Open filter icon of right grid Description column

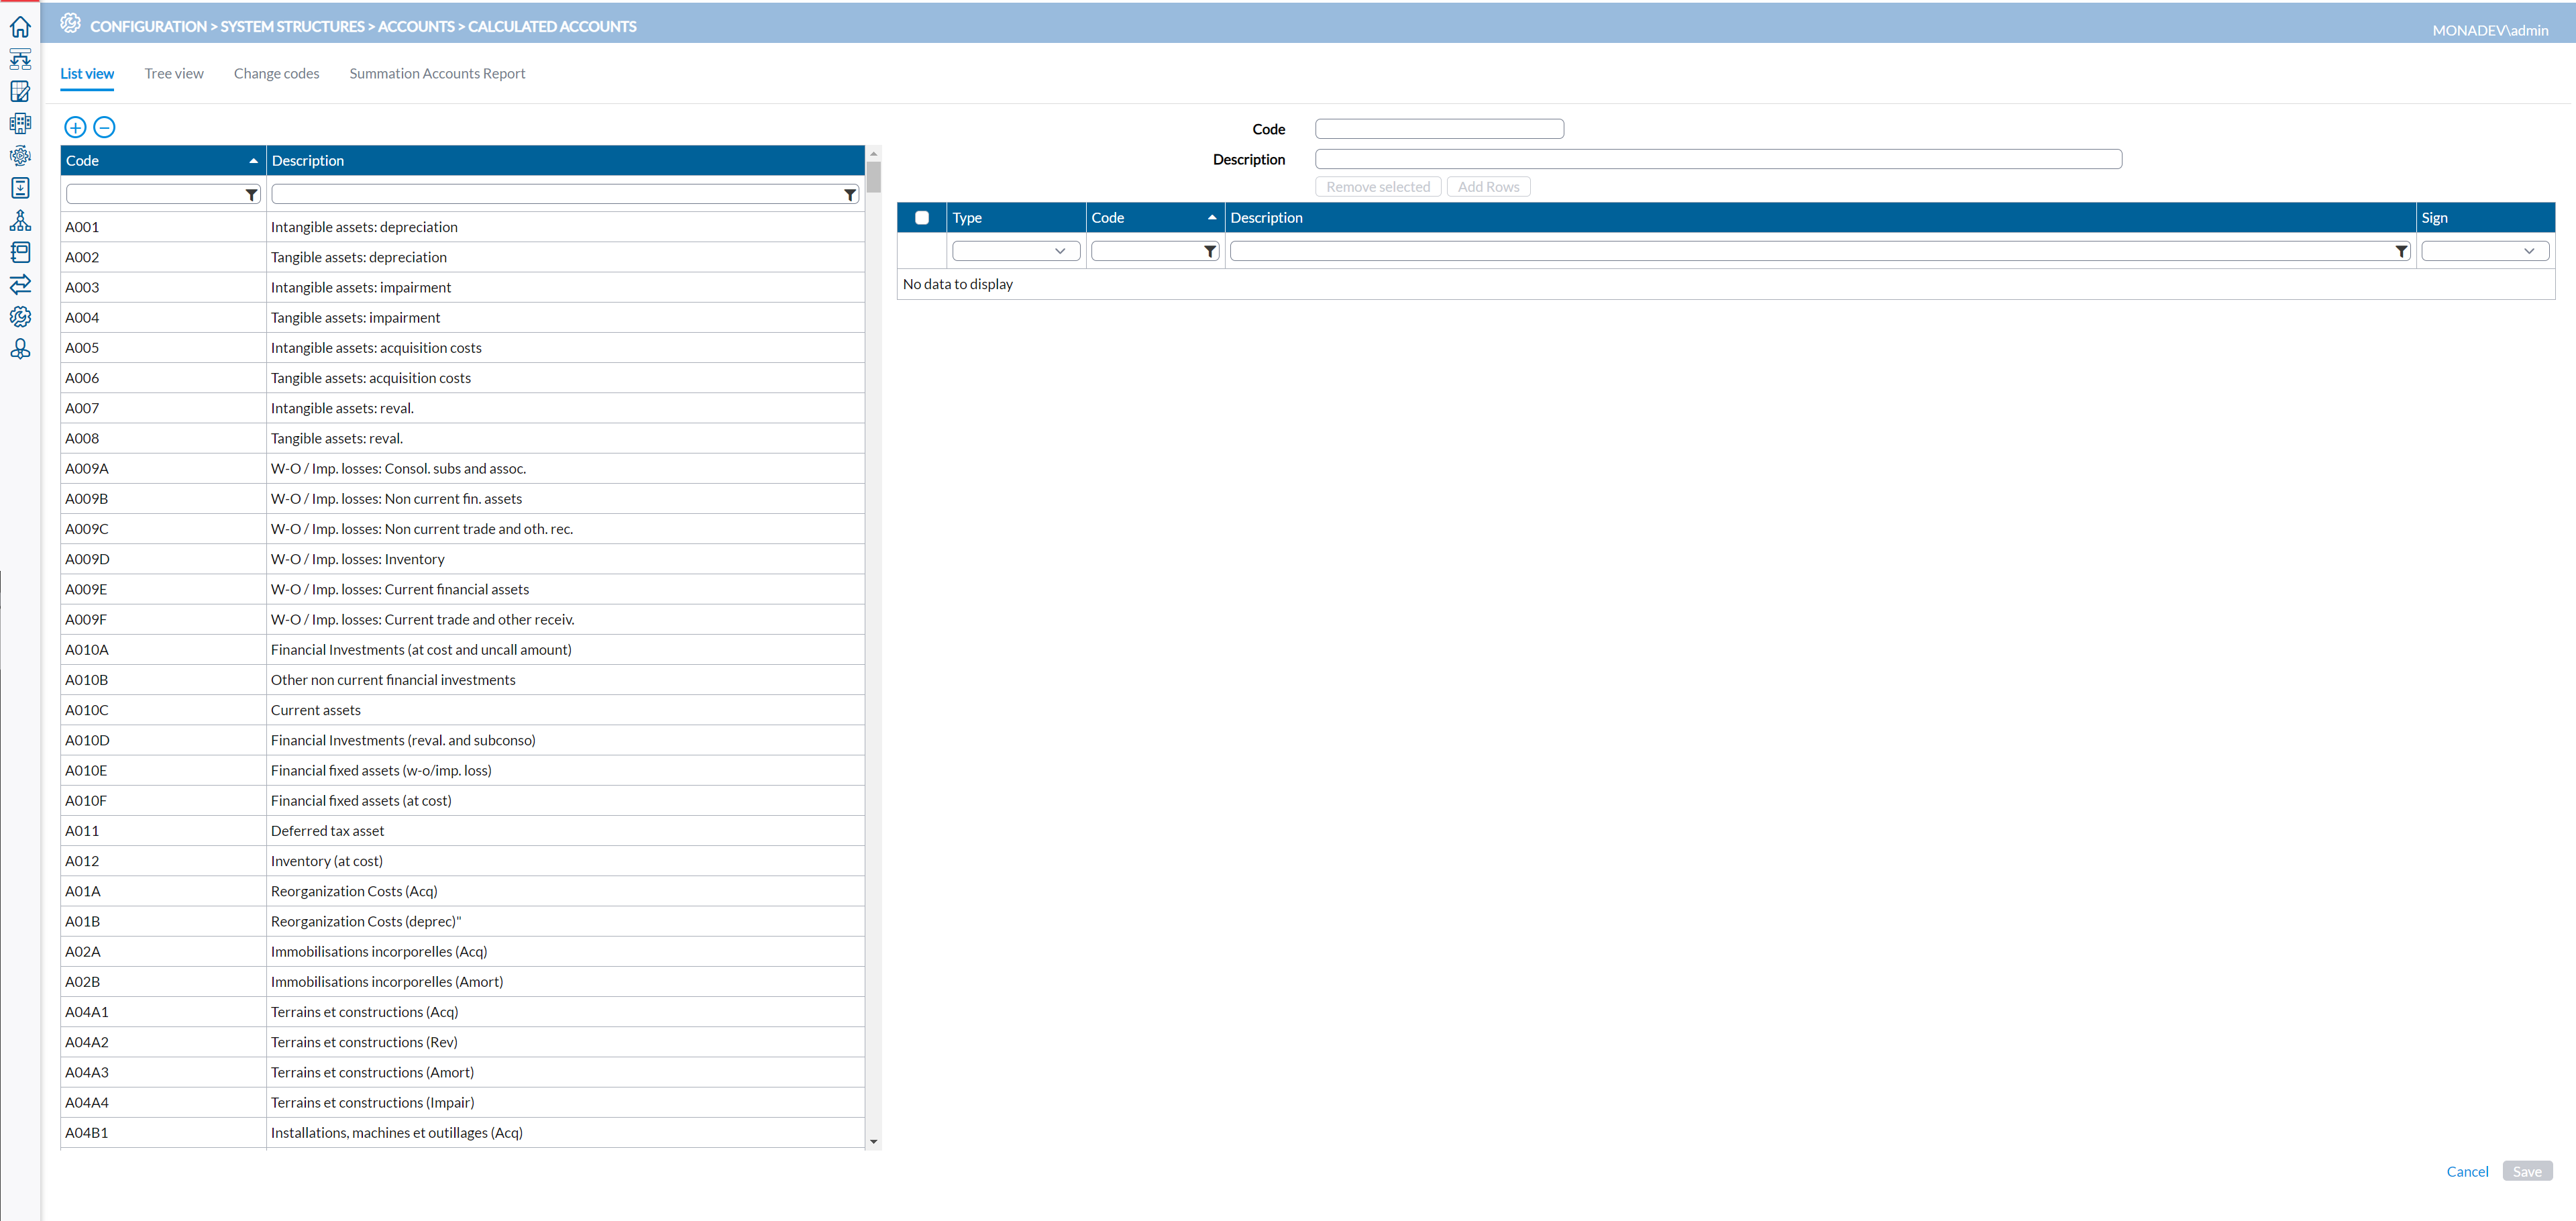[x=2401, y=251]
